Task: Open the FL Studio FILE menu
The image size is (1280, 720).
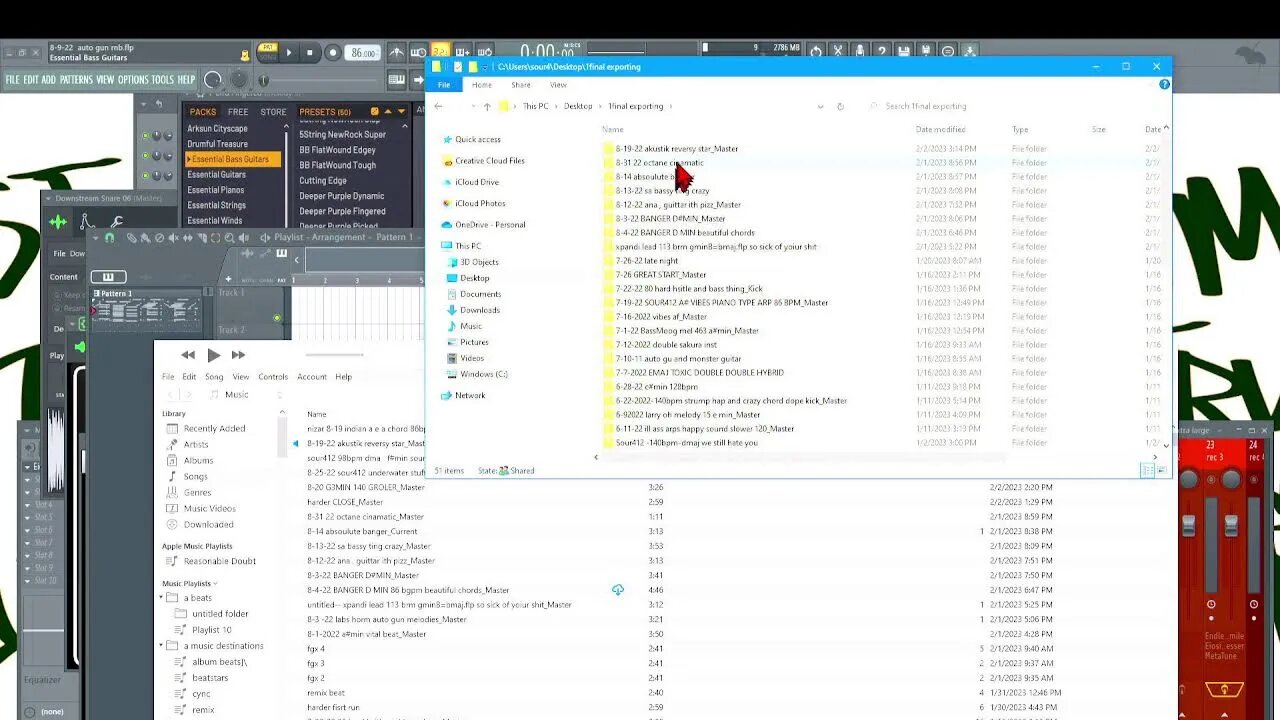Action: click(12, 80)
